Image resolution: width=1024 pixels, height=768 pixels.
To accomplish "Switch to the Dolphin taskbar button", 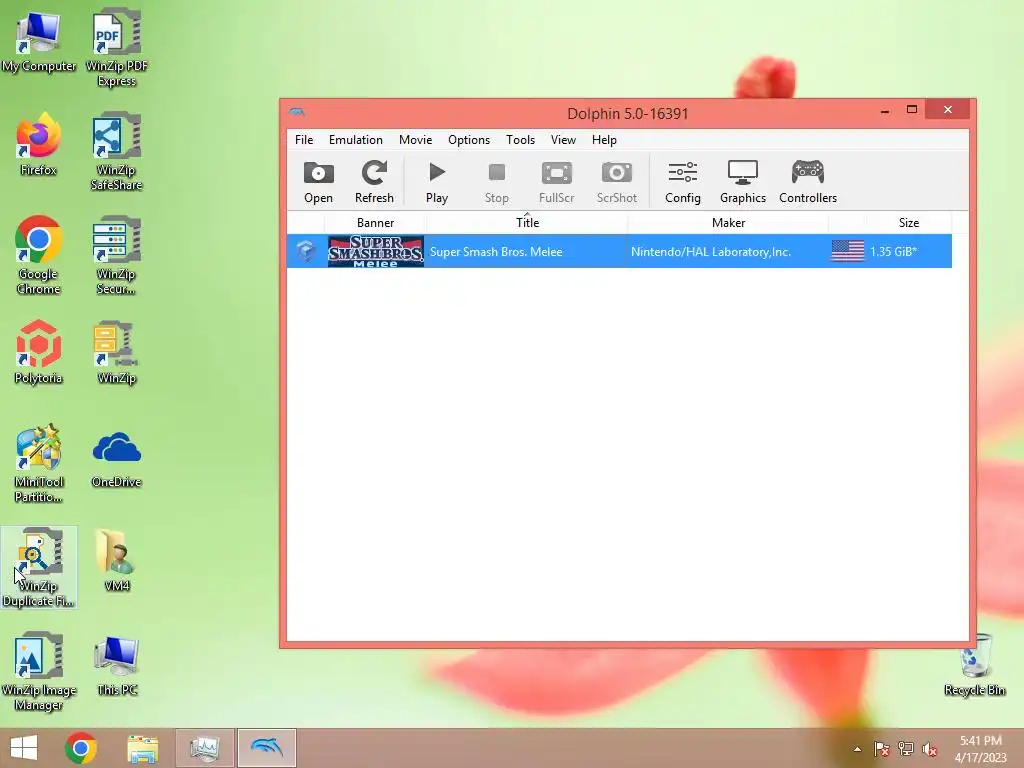I will (266, 748).
